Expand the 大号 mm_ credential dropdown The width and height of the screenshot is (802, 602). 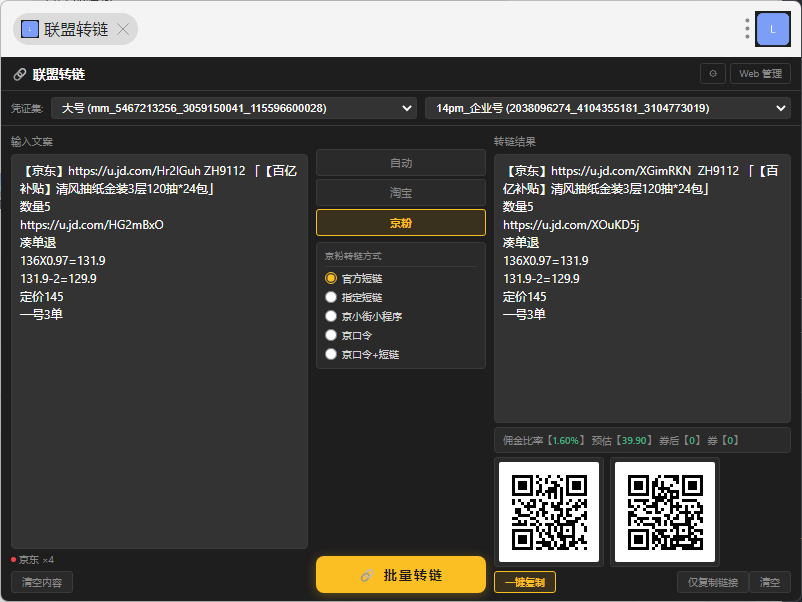pyautogui.click(x=234, y=108)
